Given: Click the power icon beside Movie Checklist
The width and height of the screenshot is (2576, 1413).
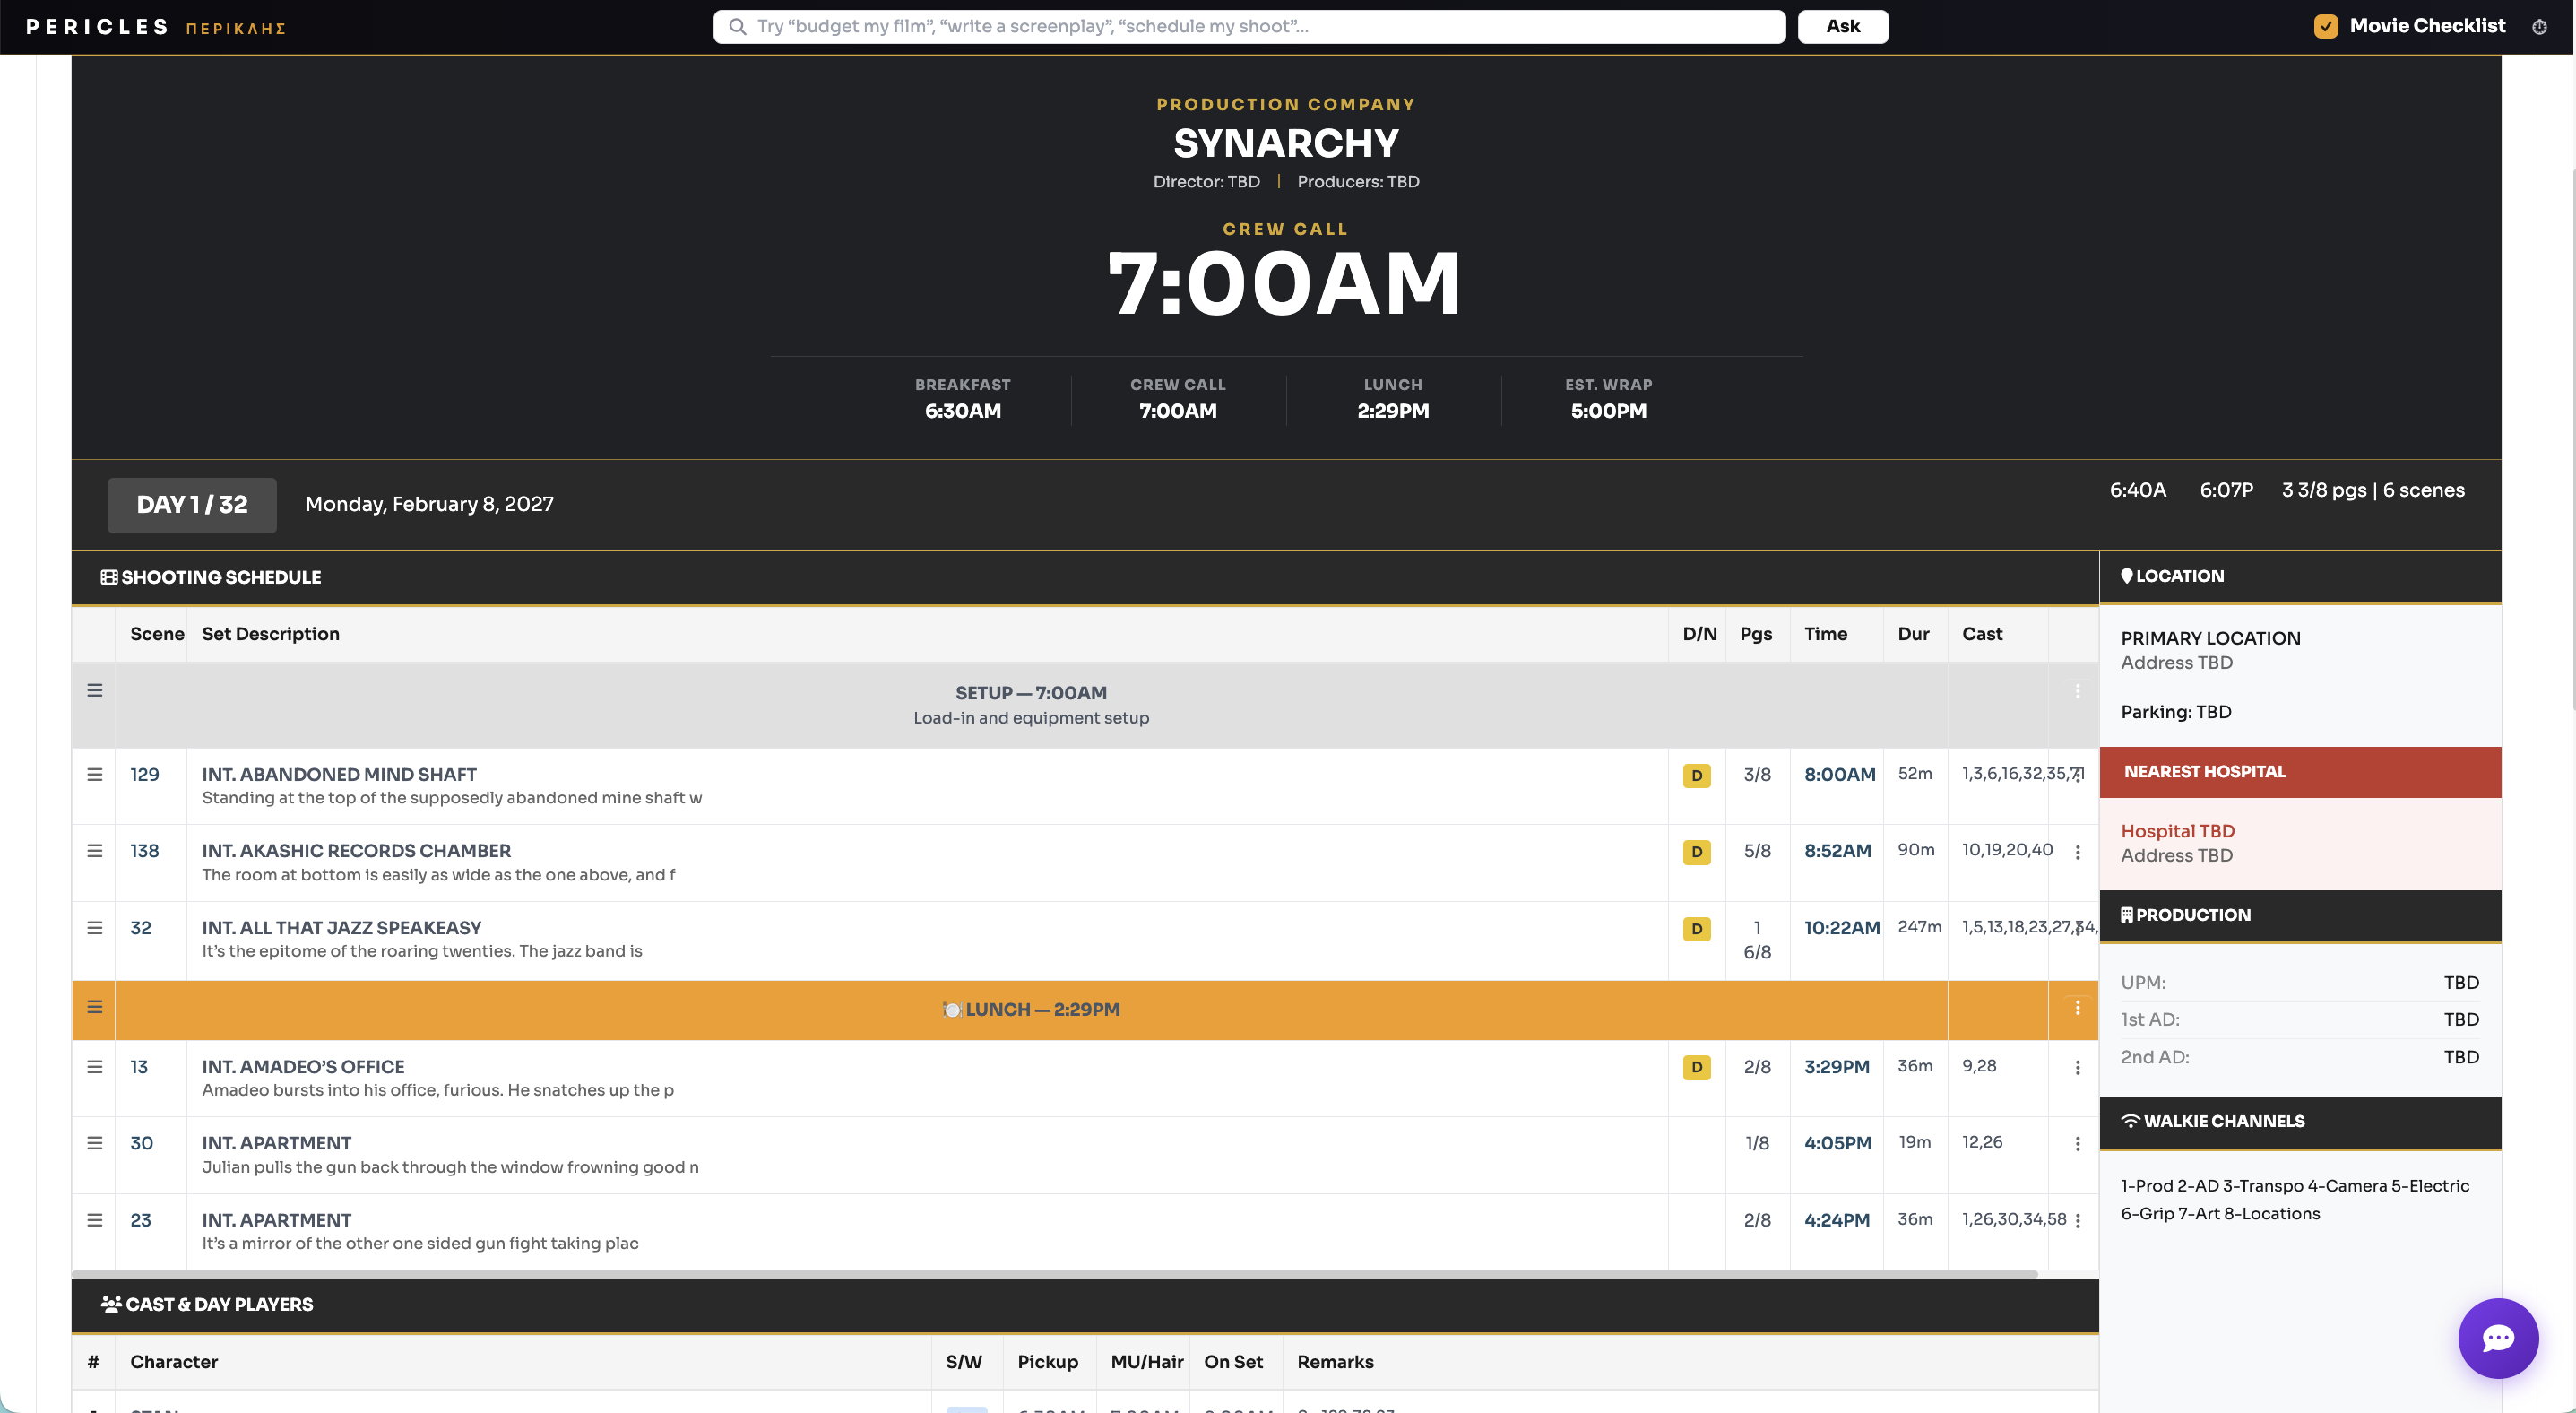Looking at the screenshot, I should (x=2539, y=27).
